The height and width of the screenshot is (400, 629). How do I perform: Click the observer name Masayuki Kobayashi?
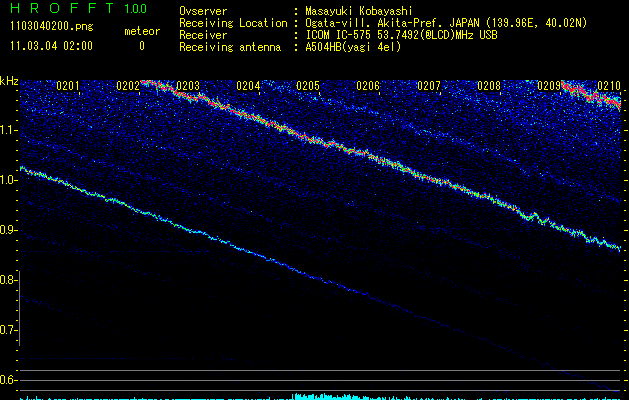pos(359,11)
